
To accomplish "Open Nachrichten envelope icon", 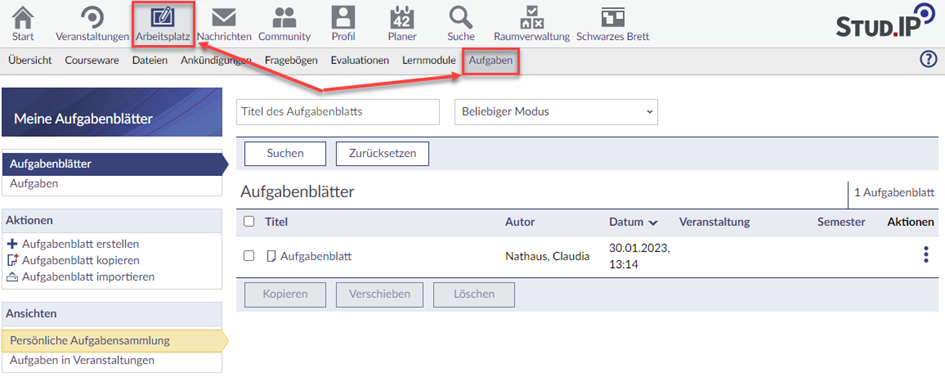I will (224, 16).
